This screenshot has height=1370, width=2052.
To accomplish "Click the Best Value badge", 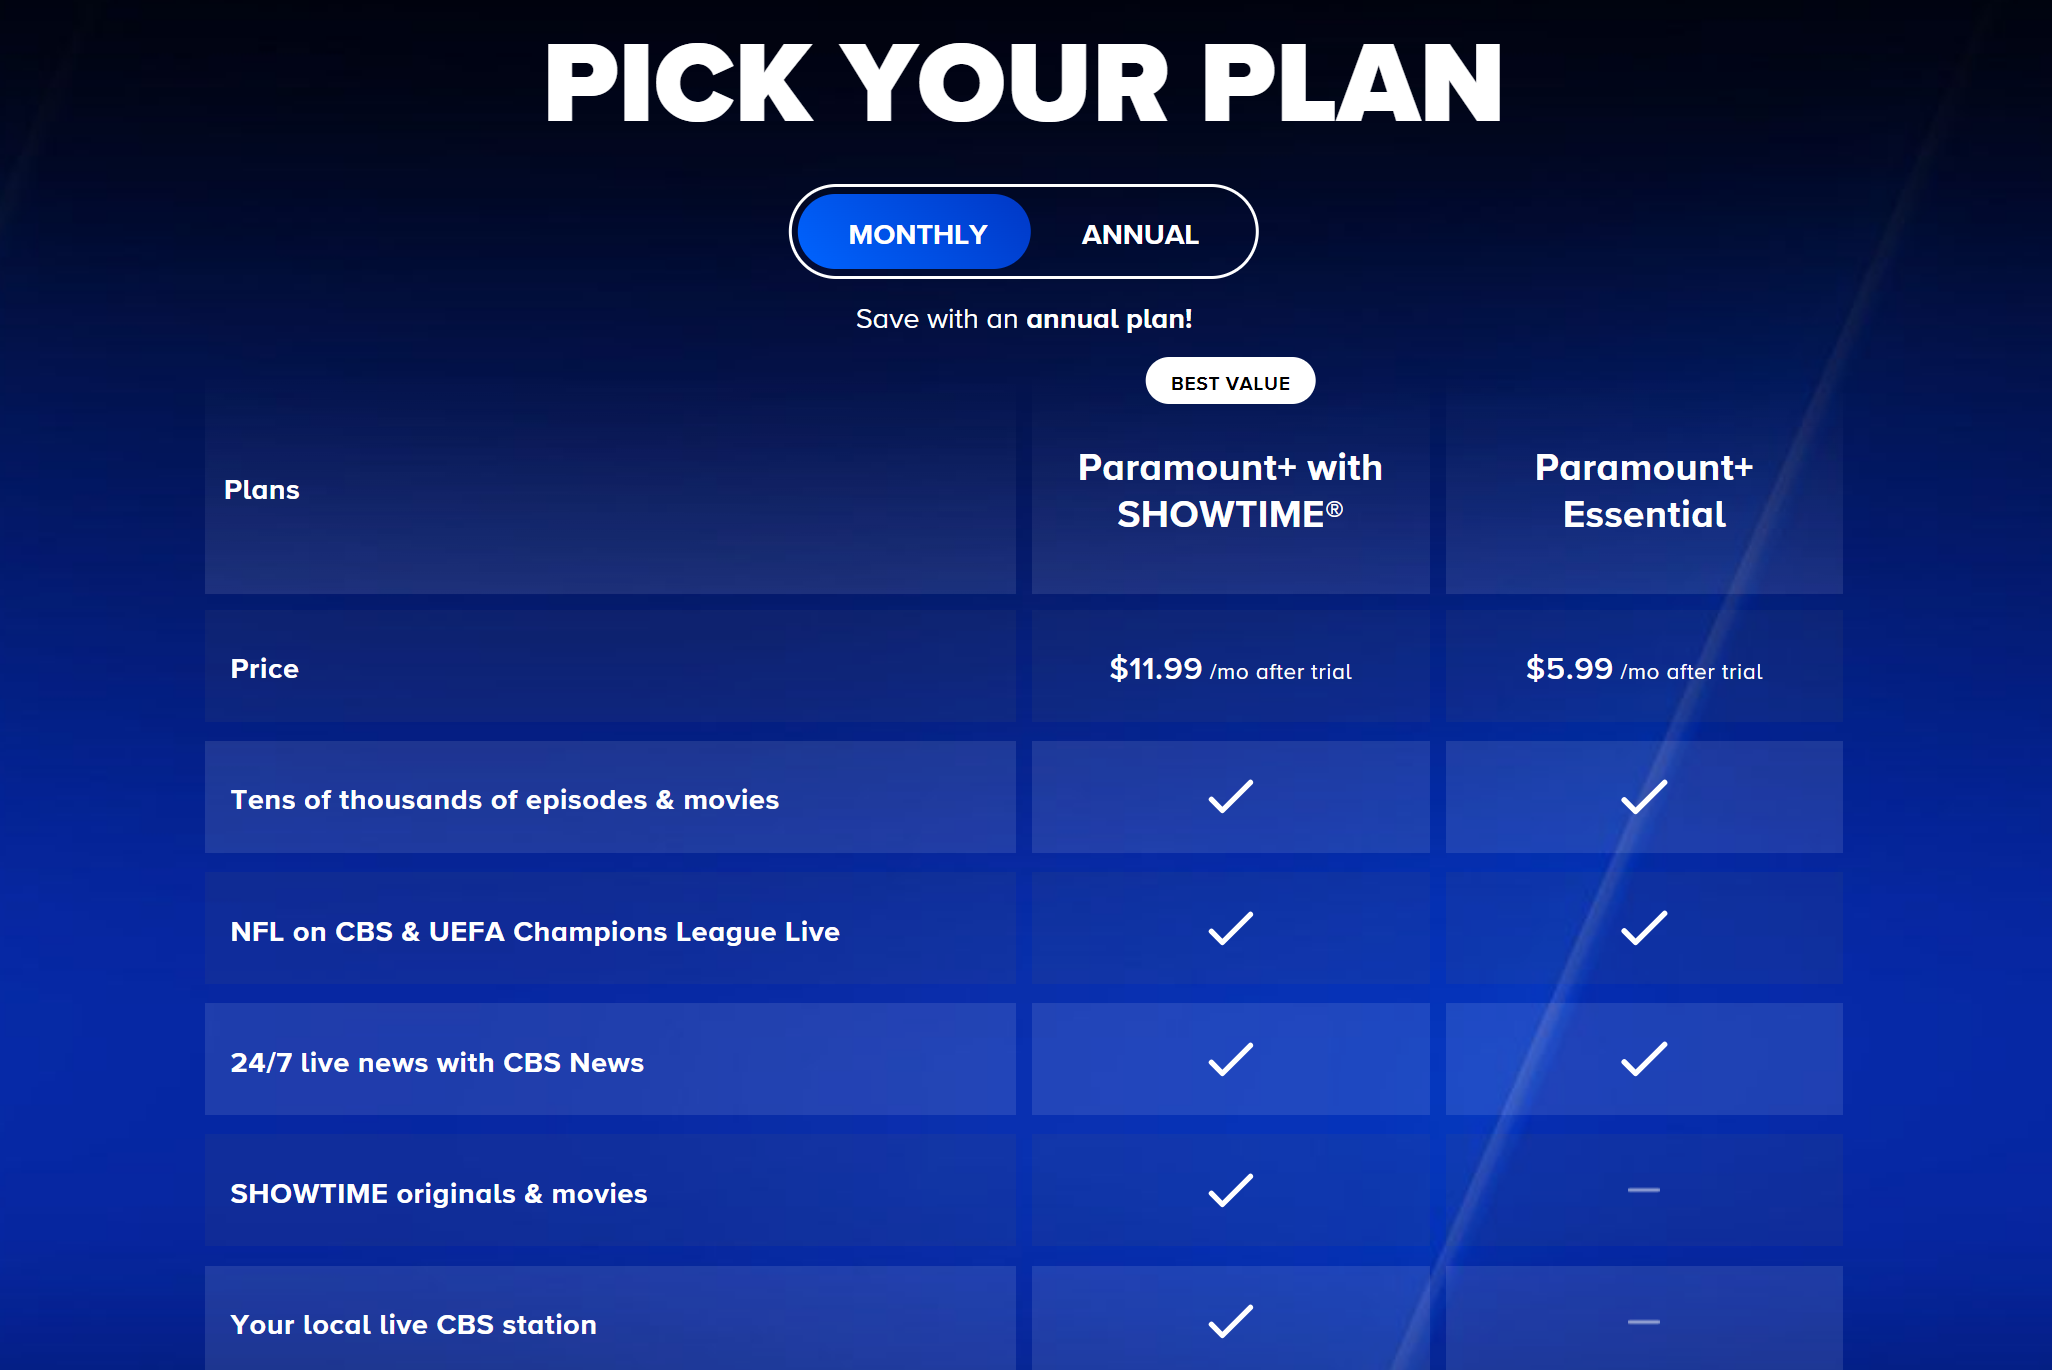I will click(1230, 382).
